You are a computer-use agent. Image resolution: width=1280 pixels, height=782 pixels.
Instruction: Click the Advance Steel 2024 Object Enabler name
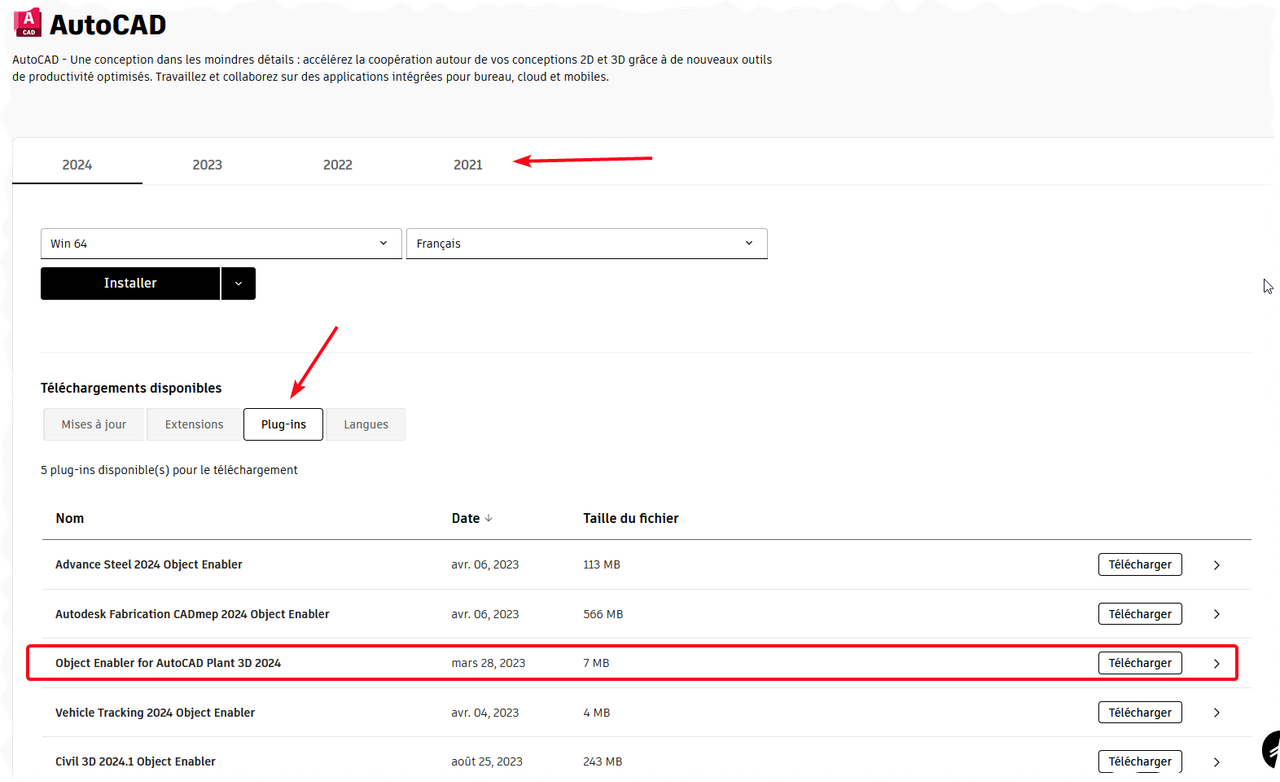(149, 564)
